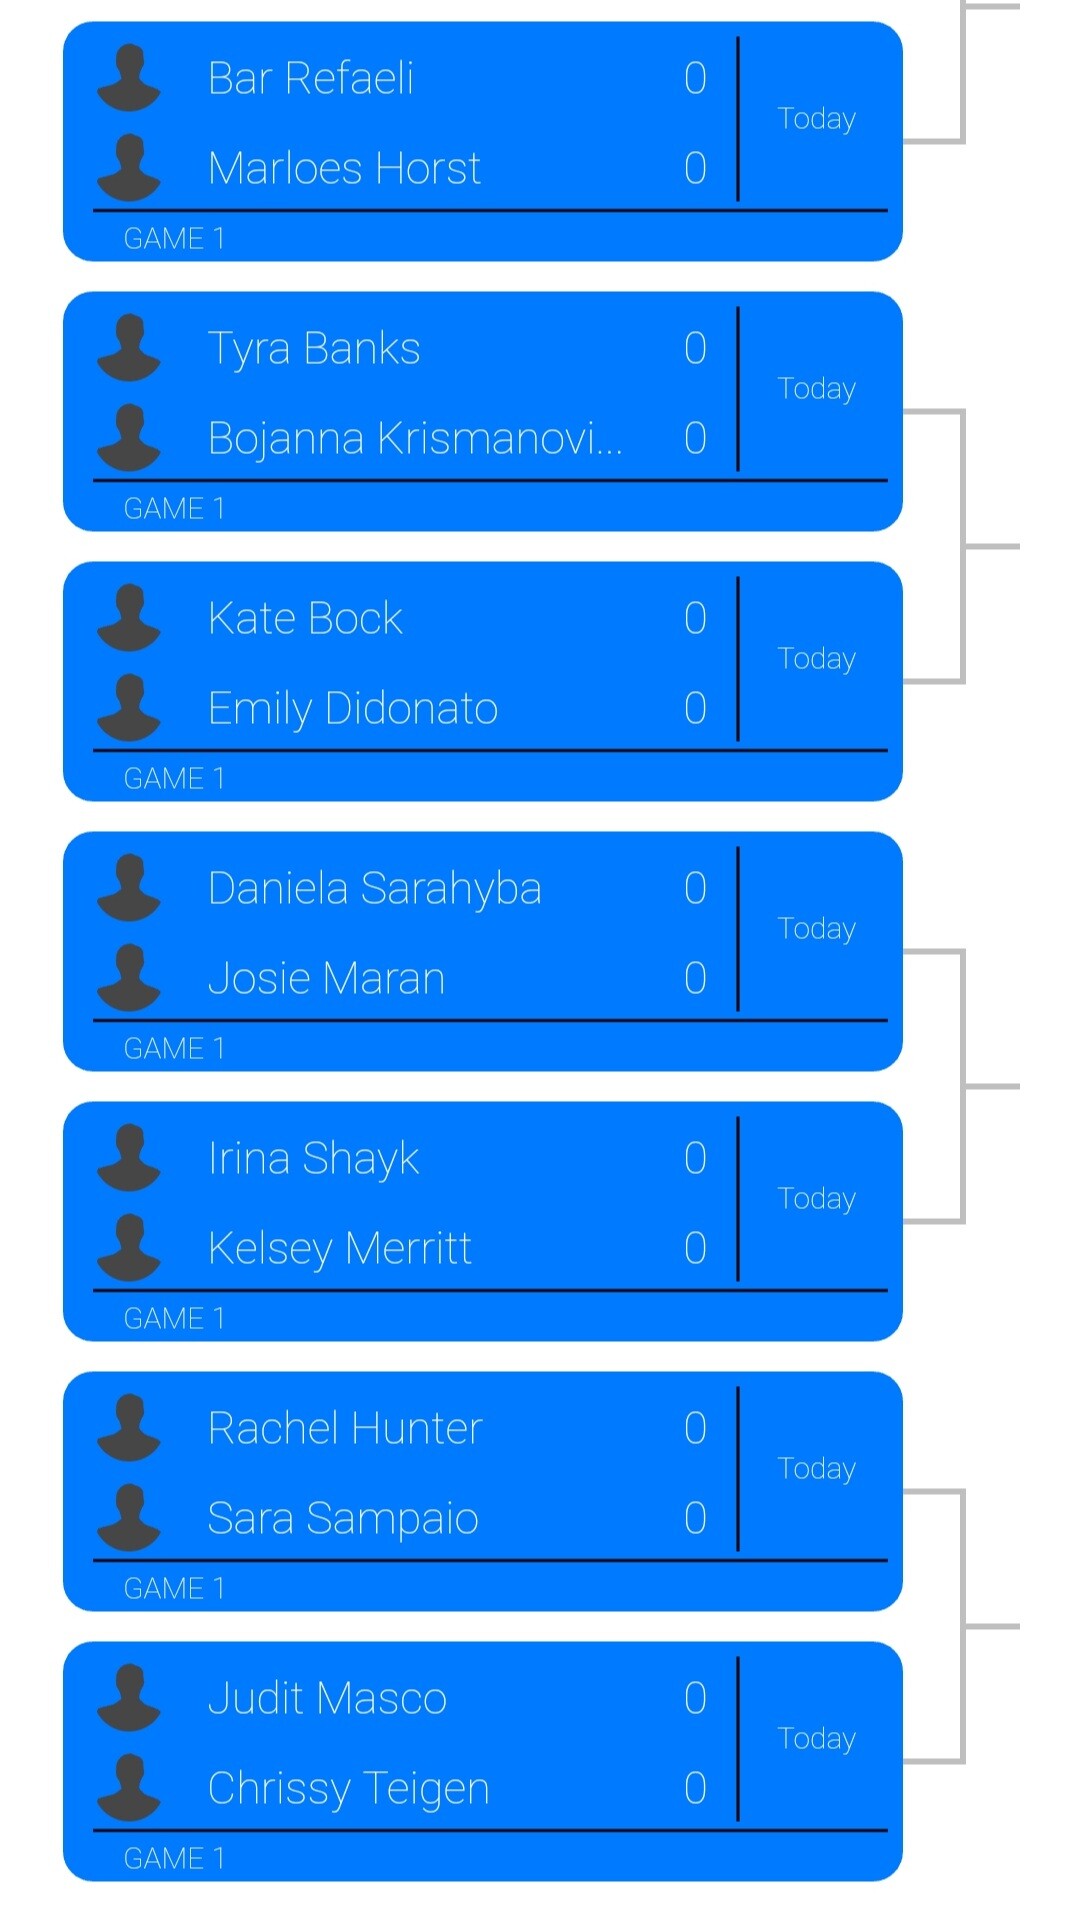Select the Bojanna Krismanovi... player name
Image resolution: width=1080 pixels, height=1906 pixels.
[x=415, y=438]
